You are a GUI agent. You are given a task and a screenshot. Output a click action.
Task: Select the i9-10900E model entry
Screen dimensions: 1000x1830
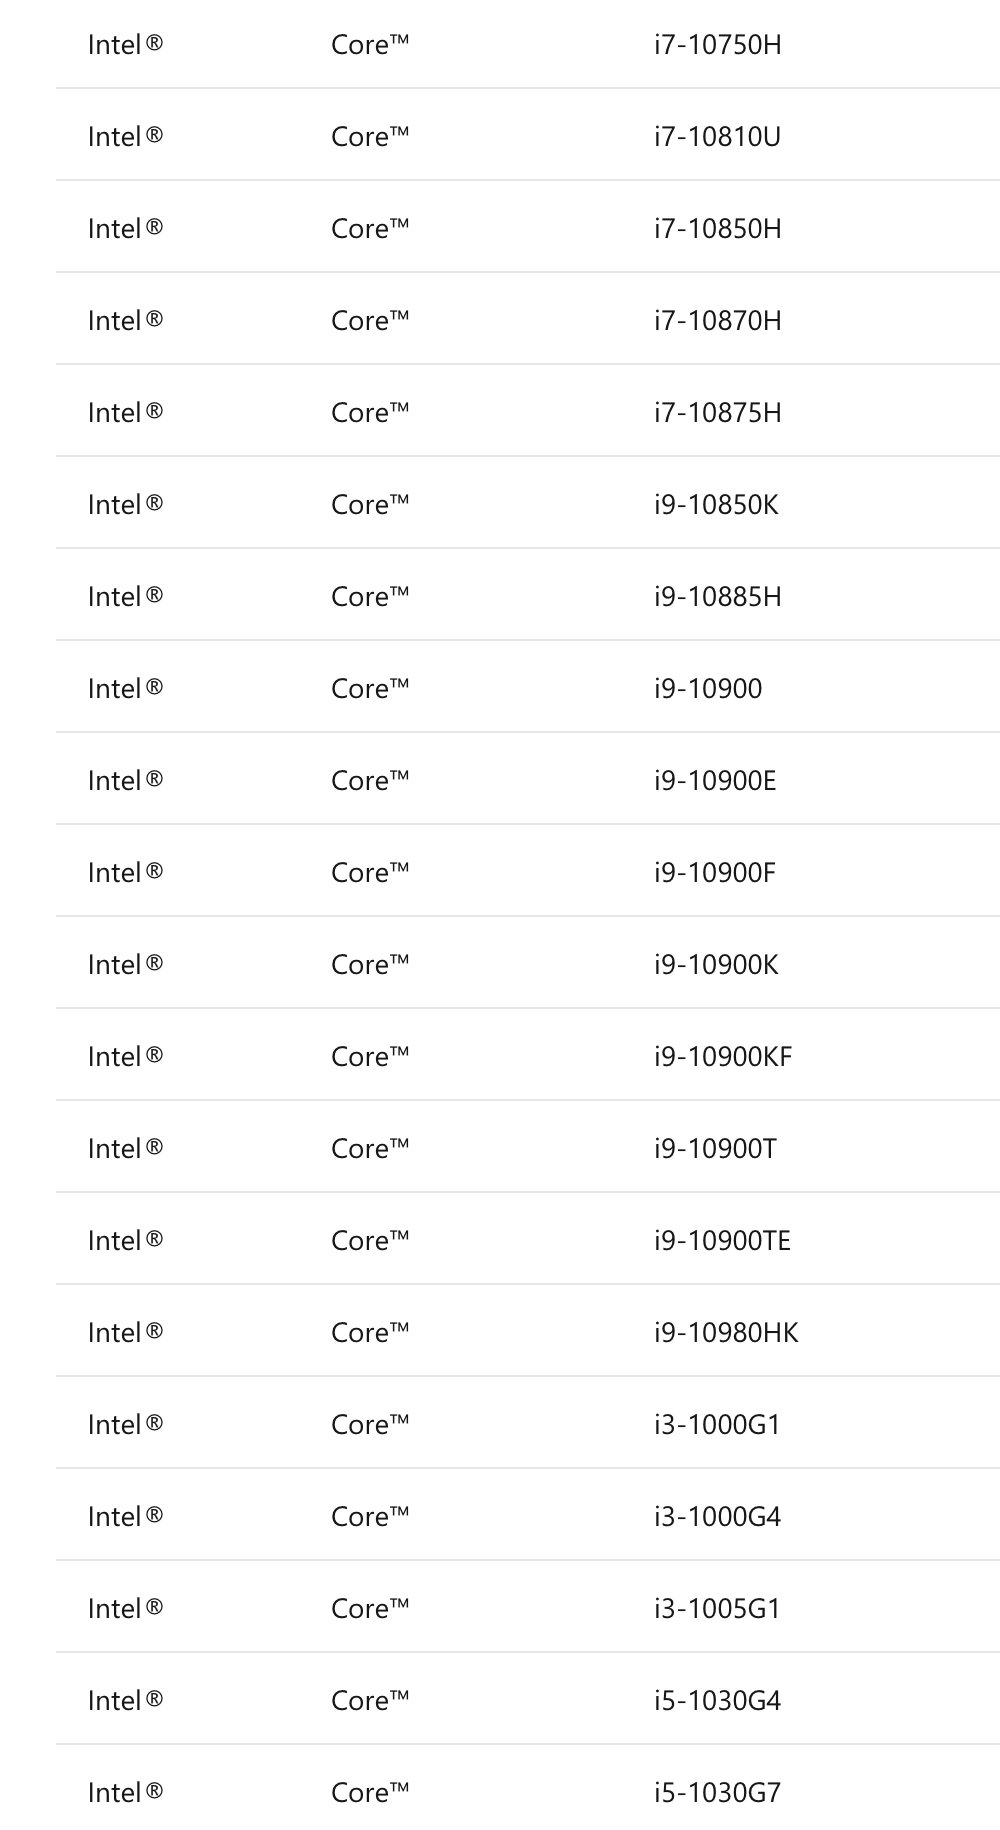(x=715, y=781)
